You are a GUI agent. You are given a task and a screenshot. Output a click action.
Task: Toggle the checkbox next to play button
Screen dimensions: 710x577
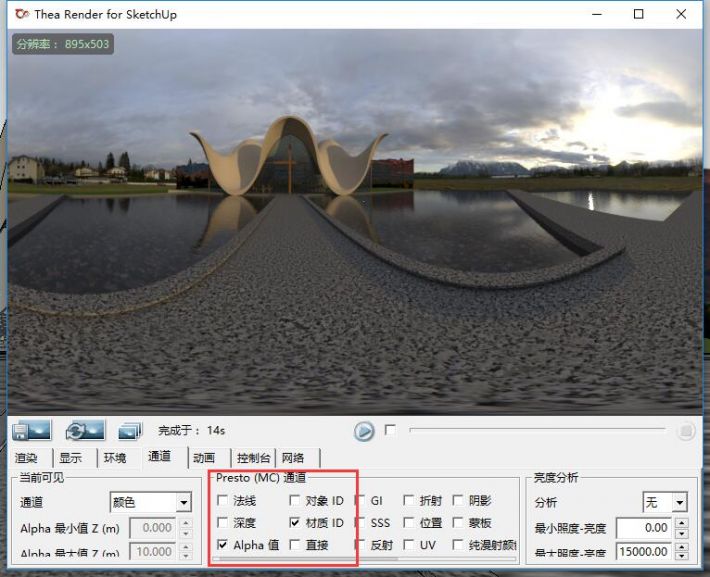(x=390, y=429)
